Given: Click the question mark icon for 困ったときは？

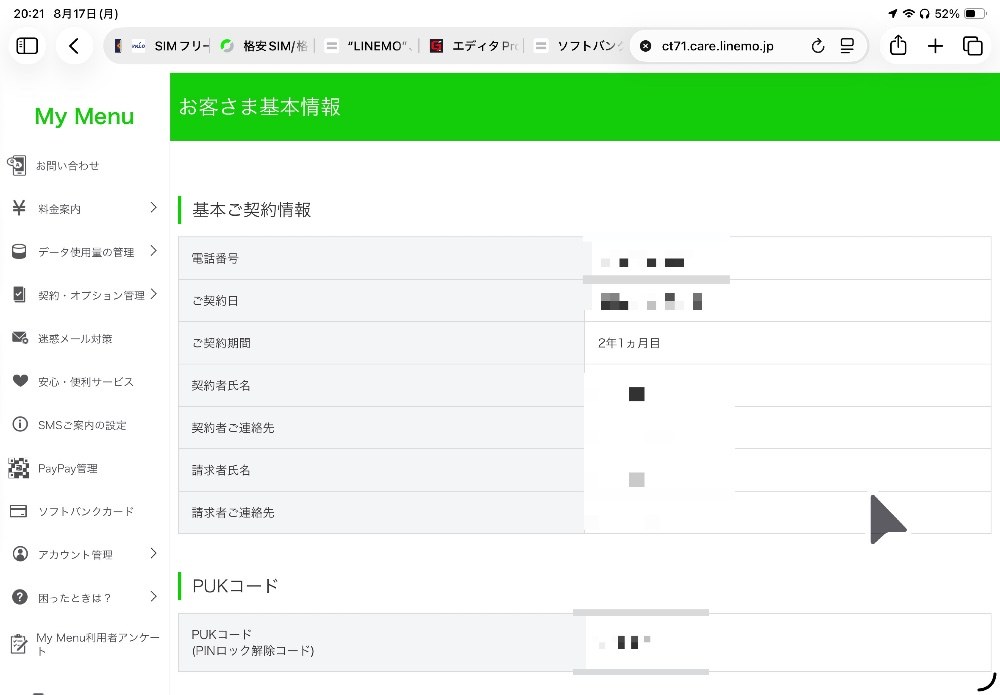Looking at the screenshot, I should coord(20,597).
